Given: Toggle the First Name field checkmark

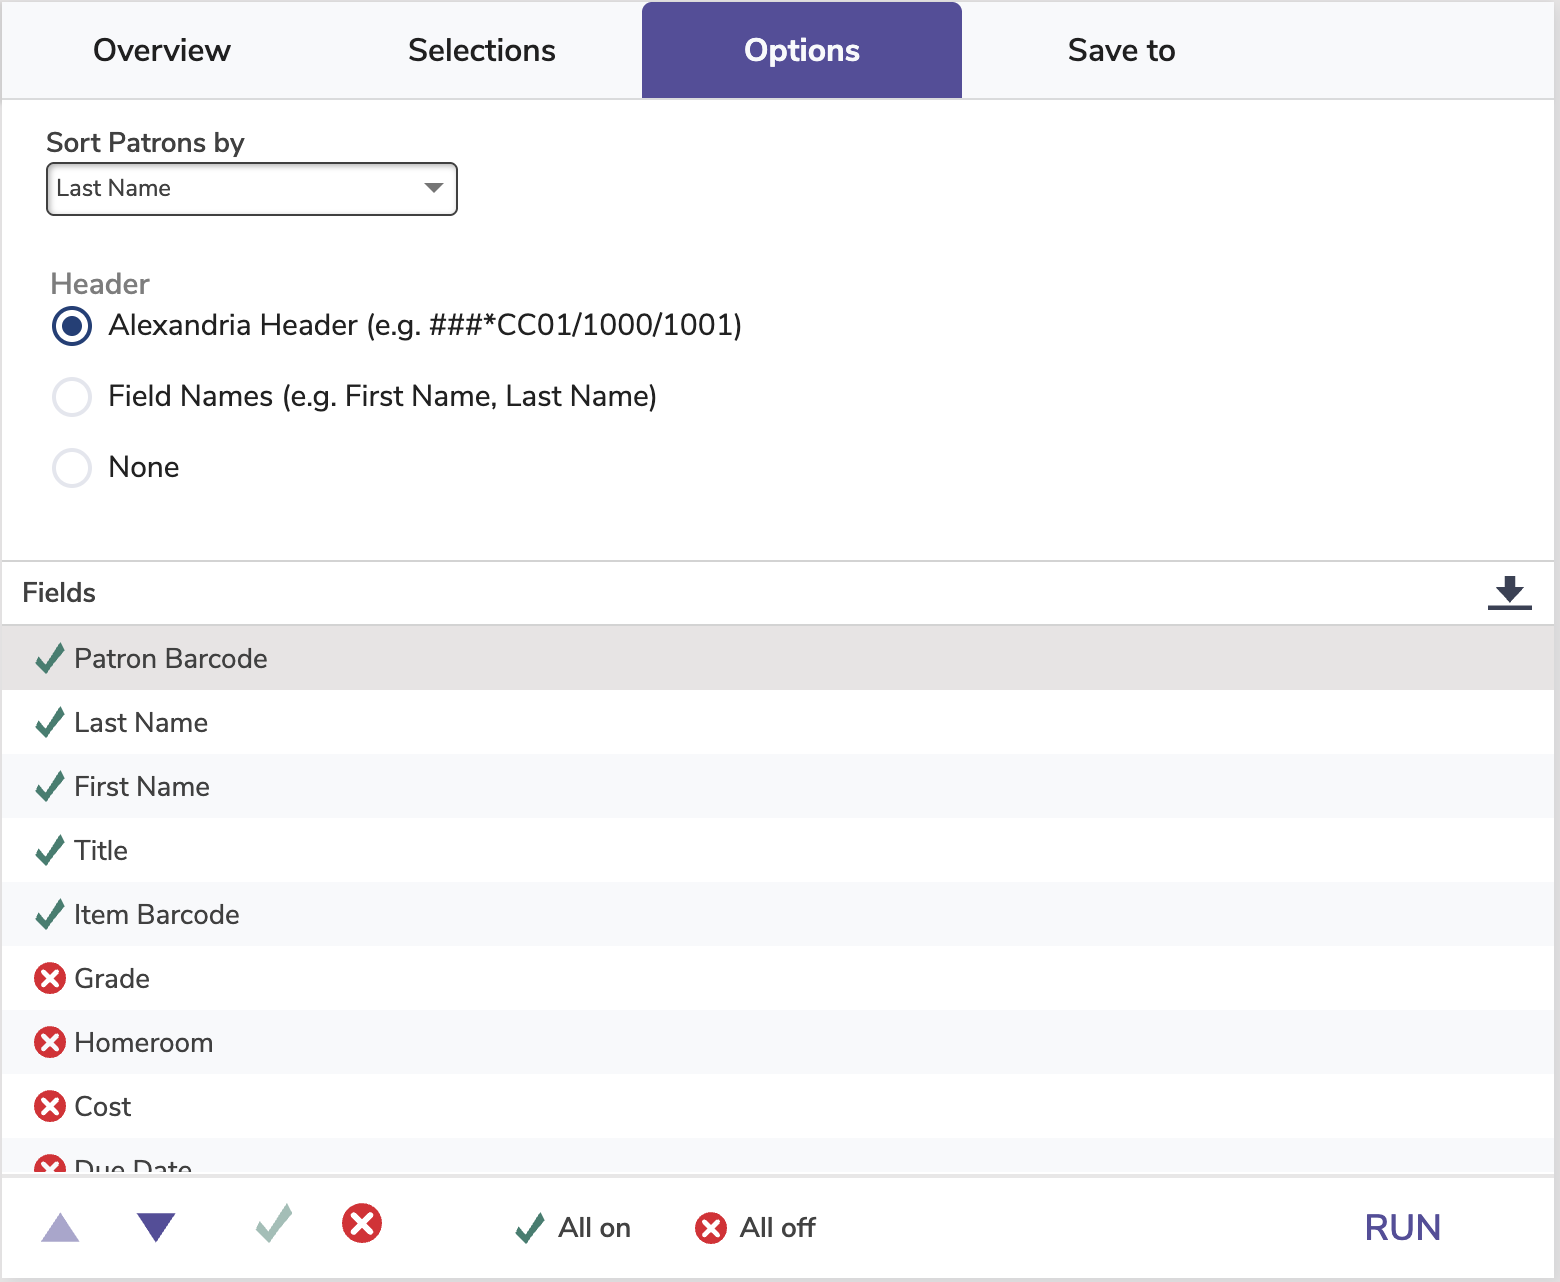Looking at the screenshot, I should pyautogui.click(x=49, y=786).
